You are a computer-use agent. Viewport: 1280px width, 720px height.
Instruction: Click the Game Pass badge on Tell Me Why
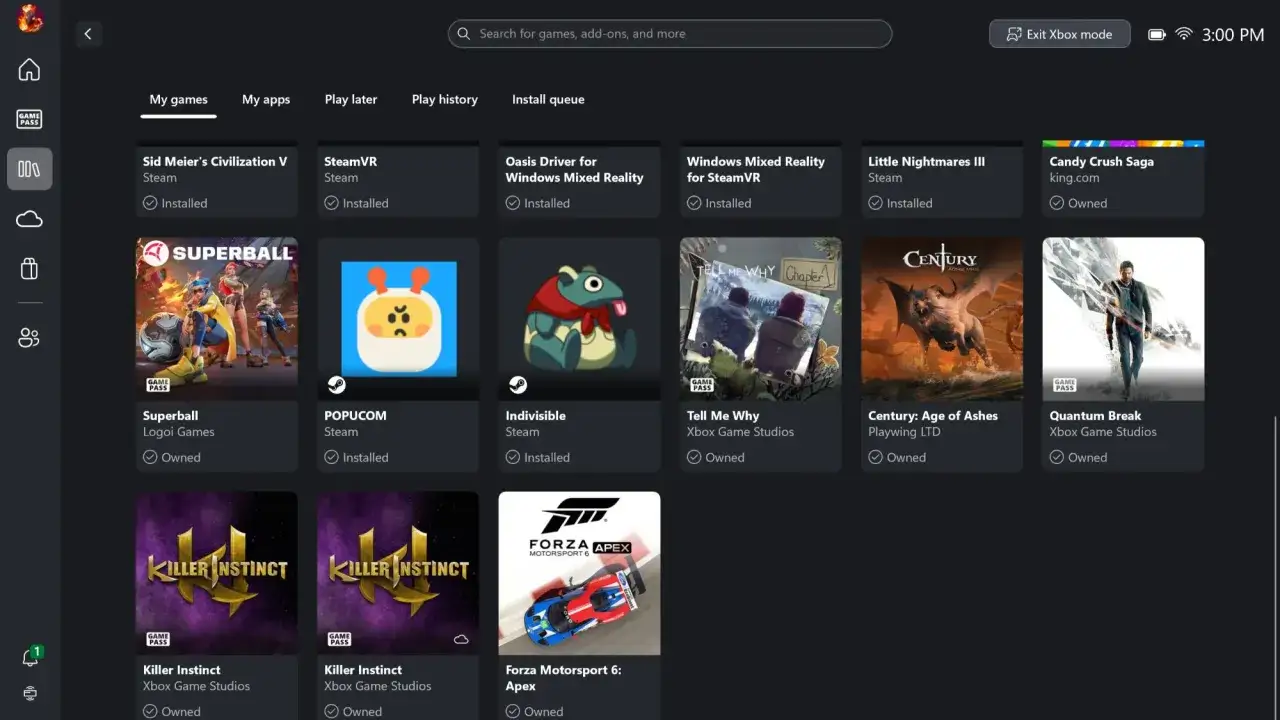(x=701, y=385)
